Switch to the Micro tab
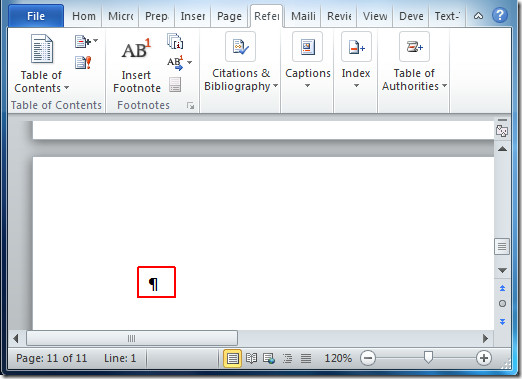Image resolution: width=522 pixels, height=379 pixels. coord(121,16)
